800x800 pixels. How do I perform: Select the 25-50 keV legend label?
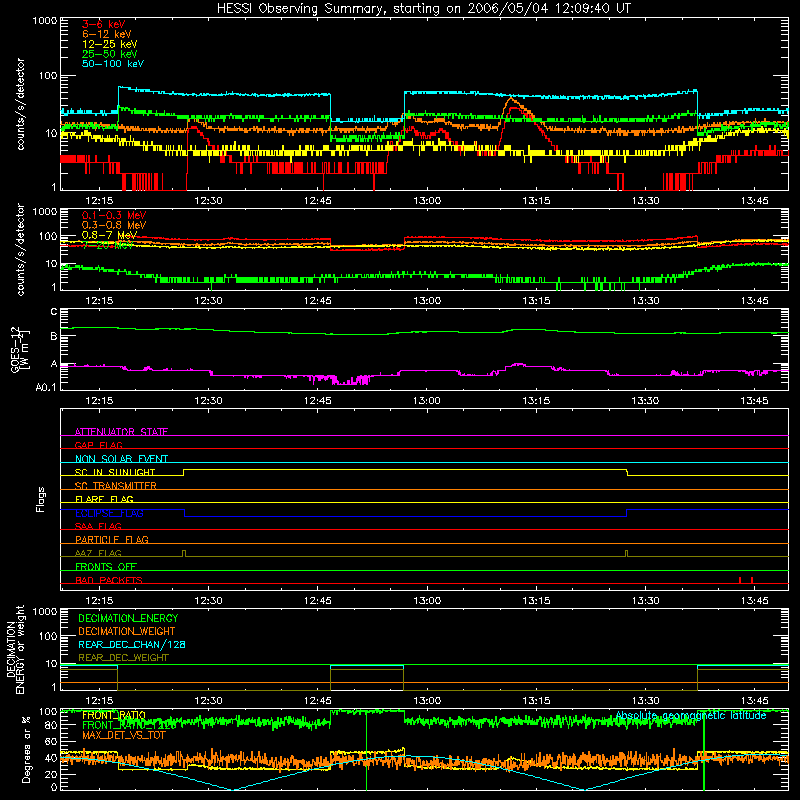[110, 54]
